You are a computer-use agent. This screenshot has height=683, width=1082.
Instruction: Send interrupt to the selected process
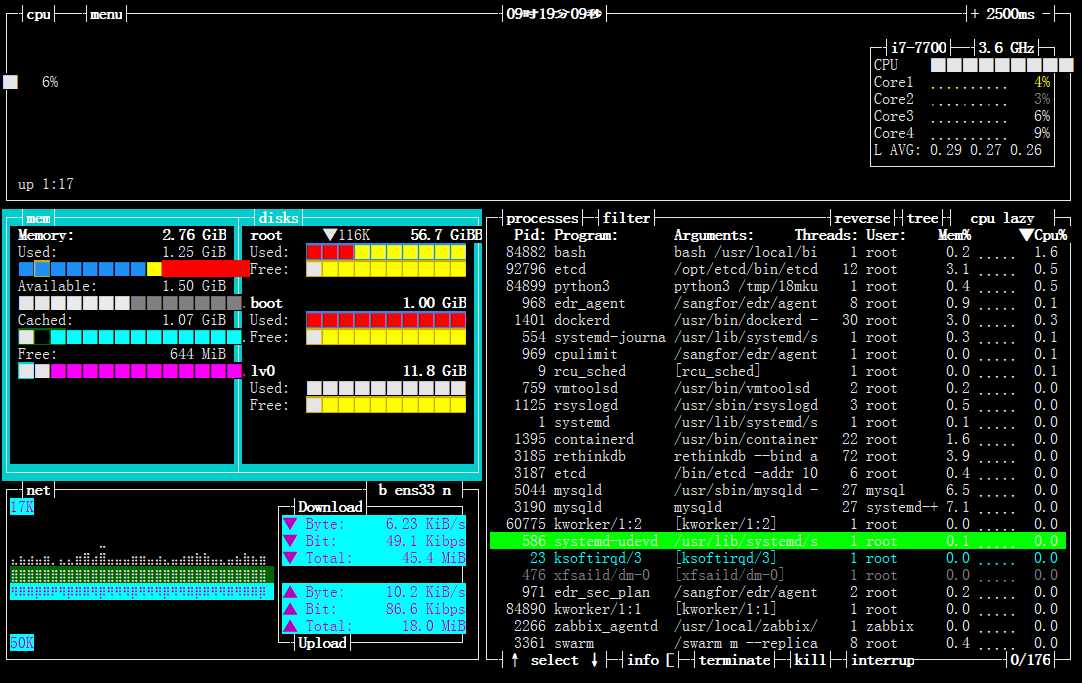[883, 660]
